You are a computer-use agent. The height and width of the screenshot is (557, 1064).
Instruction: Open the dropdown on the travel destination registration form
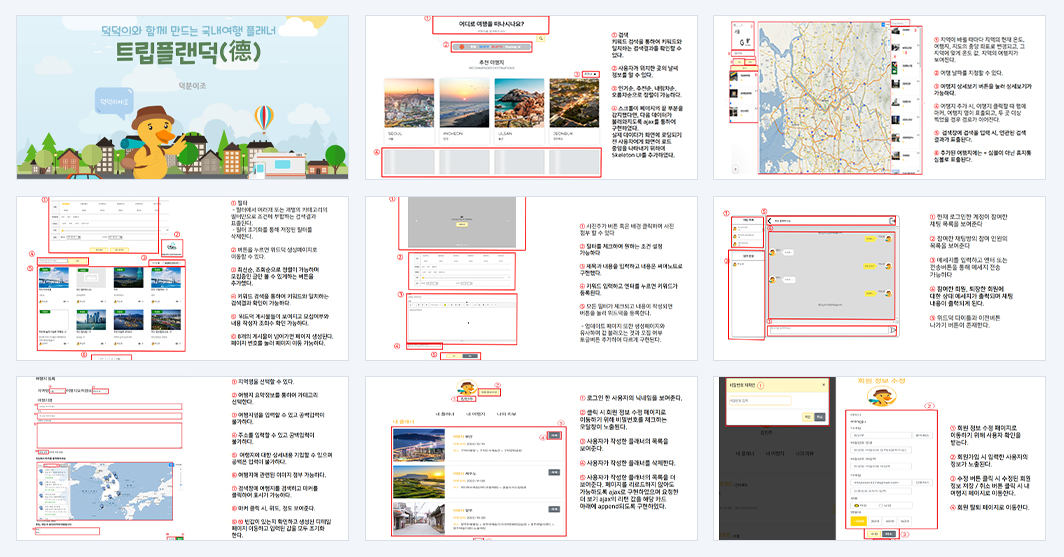pos(100,391)
